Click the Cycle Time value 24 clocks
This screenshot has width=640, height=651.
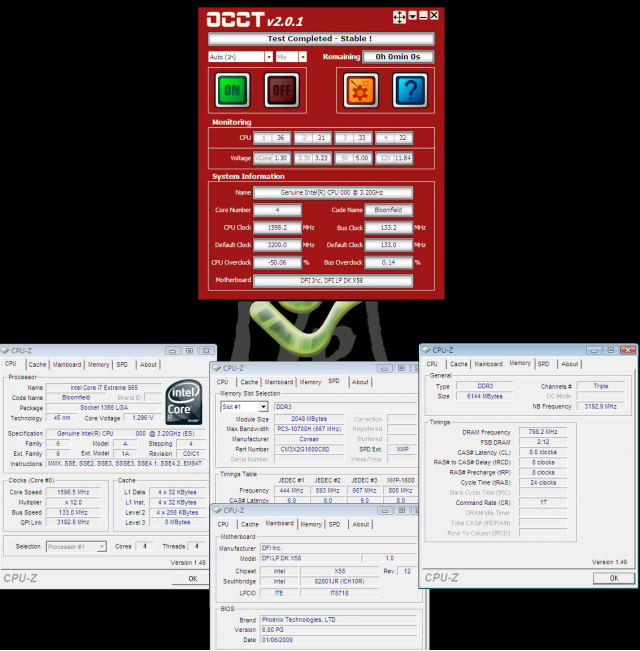pos(543,482)
